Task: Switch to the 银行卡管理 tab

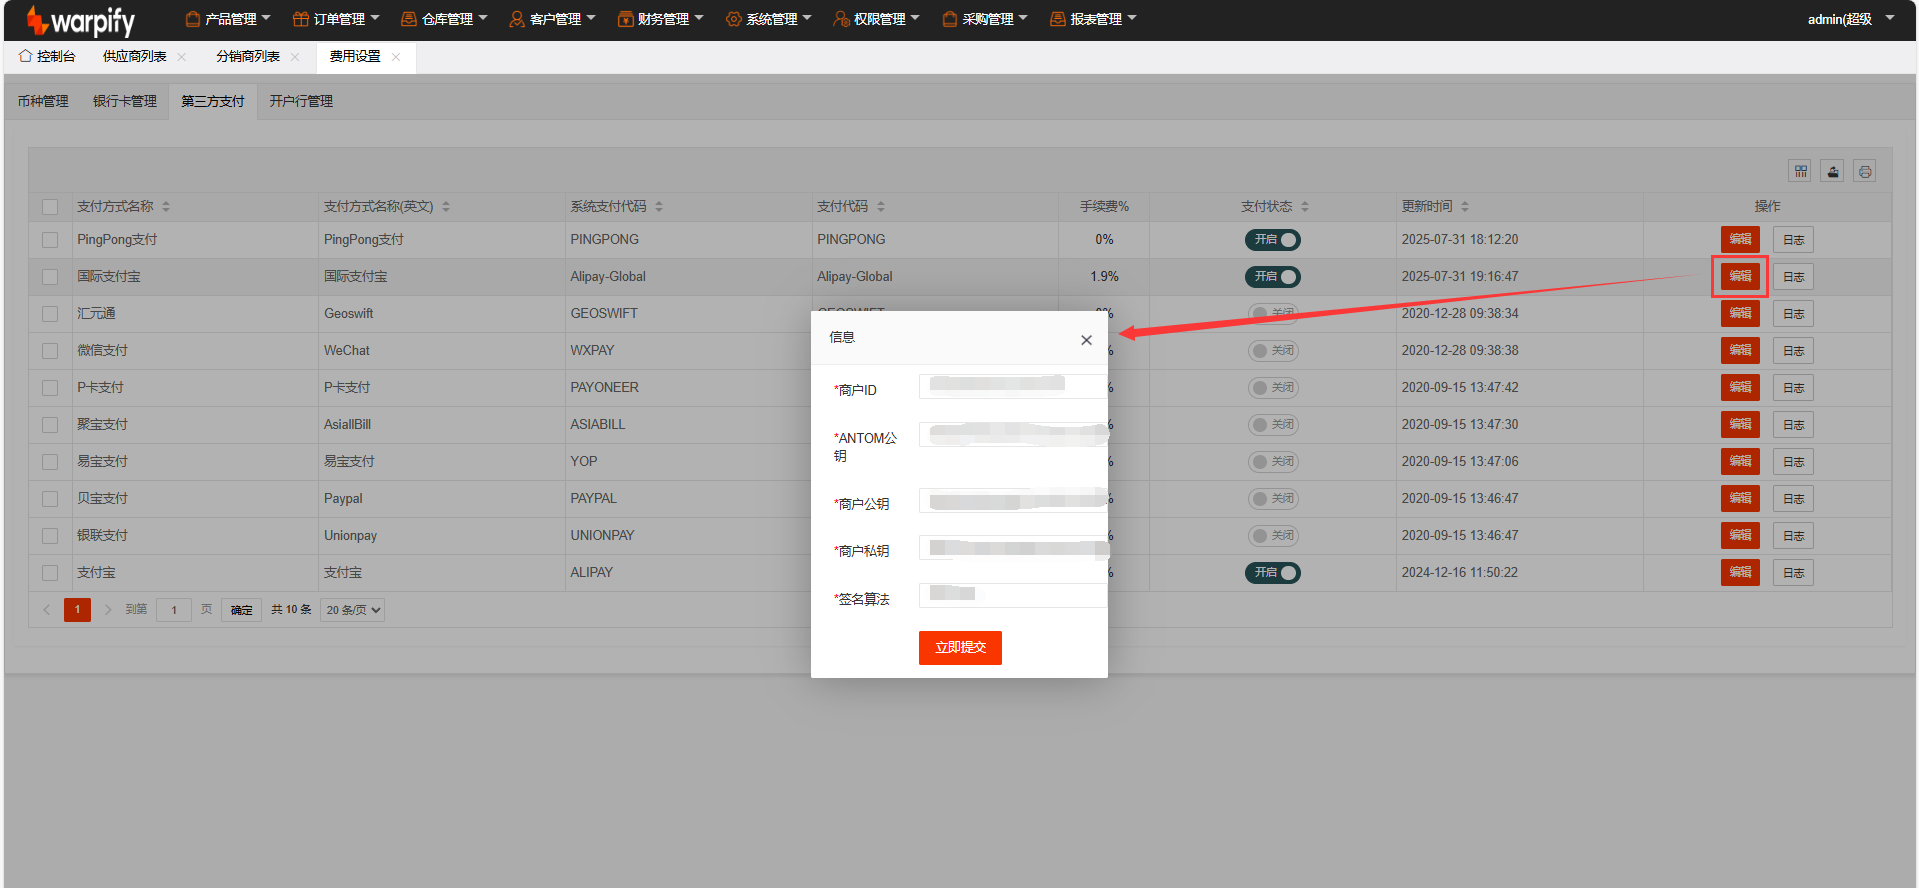Action: tap(125, 101)
